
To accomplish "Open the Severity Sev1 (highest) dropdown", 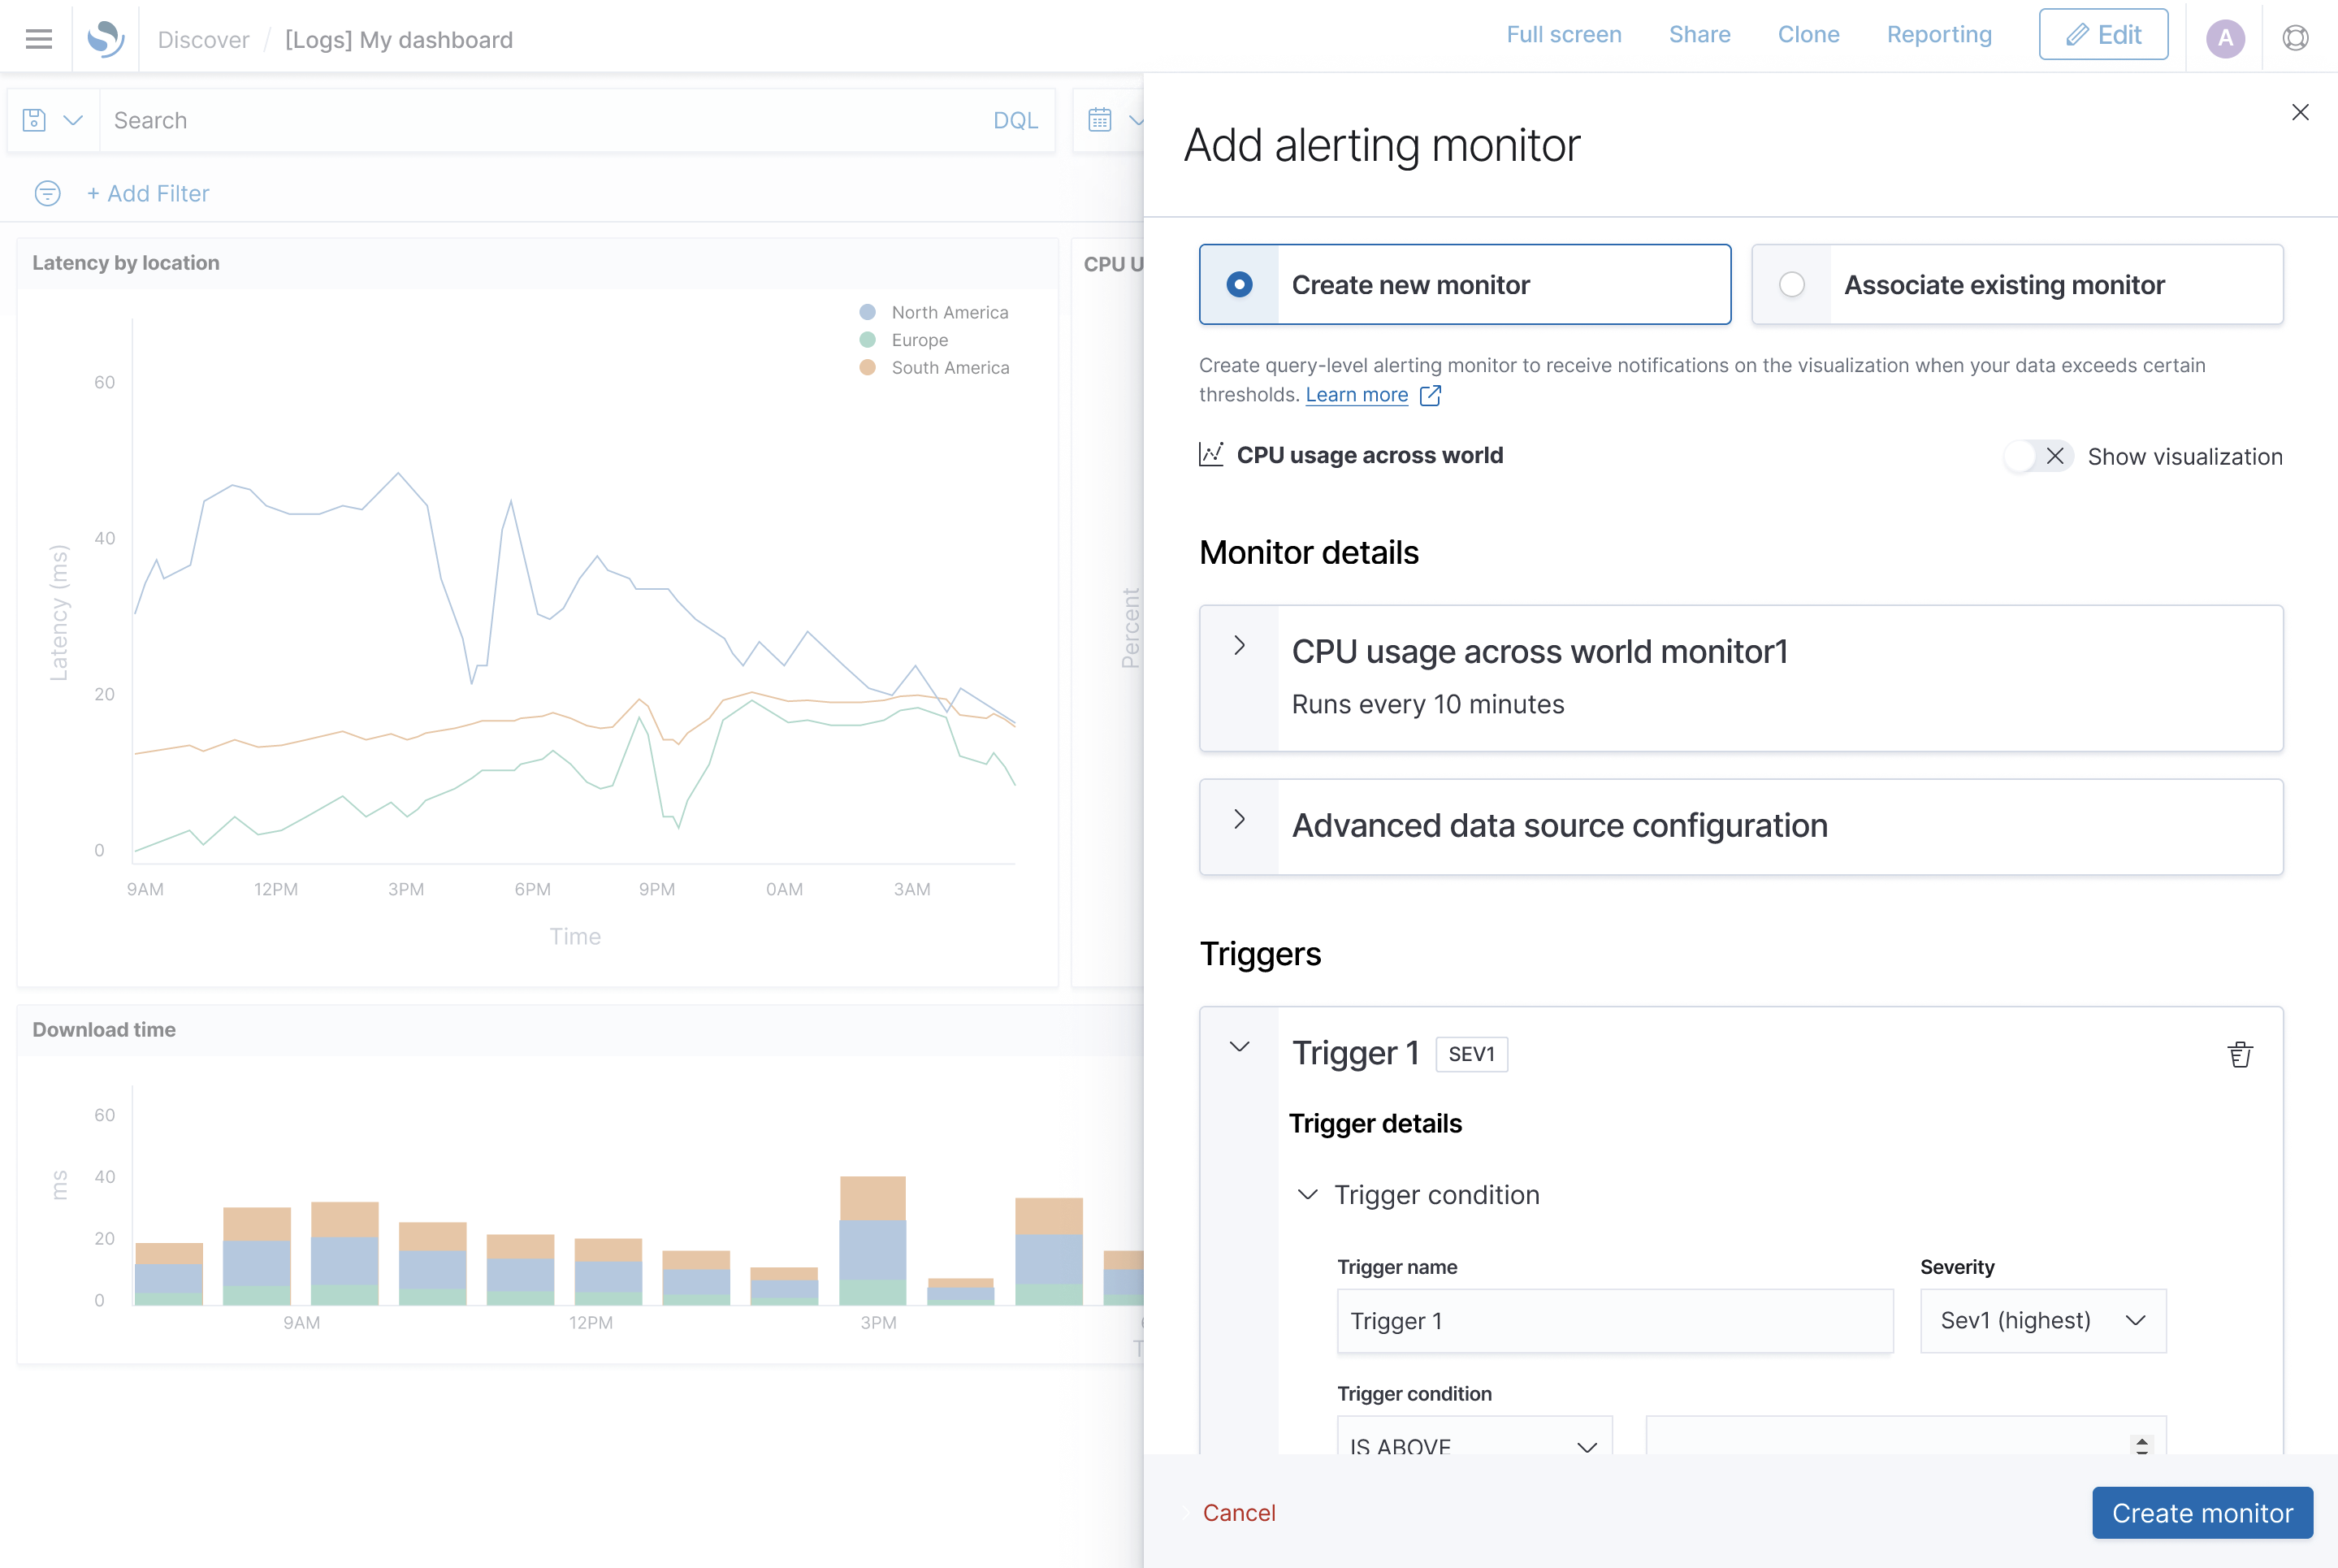I will [x=2043, y=1320].
